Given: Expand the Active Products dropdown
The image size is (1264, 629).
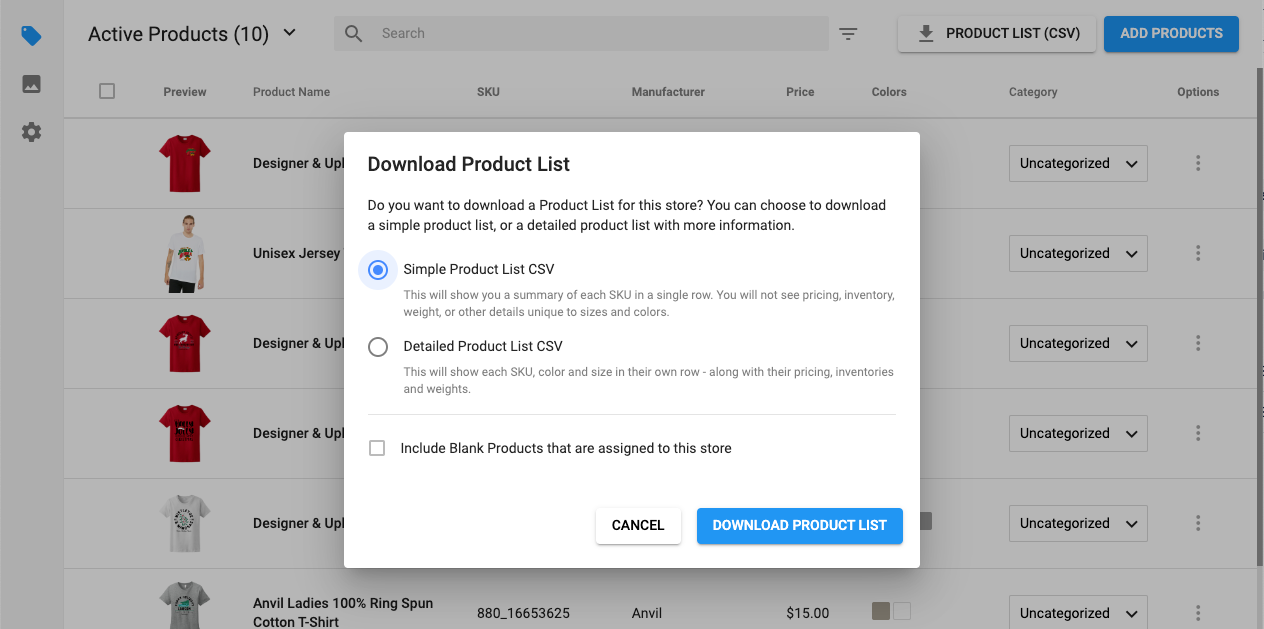Looking at the screenshot, I should (289, 33).
